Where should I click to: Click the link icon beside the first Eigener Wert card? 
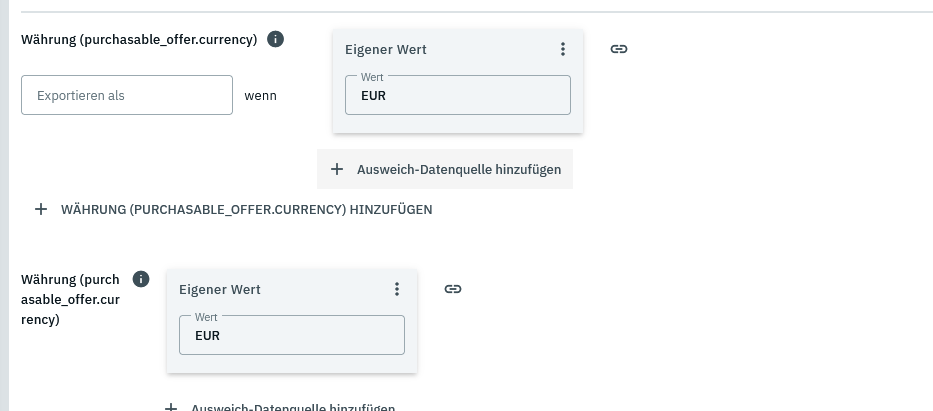[619, 49]
